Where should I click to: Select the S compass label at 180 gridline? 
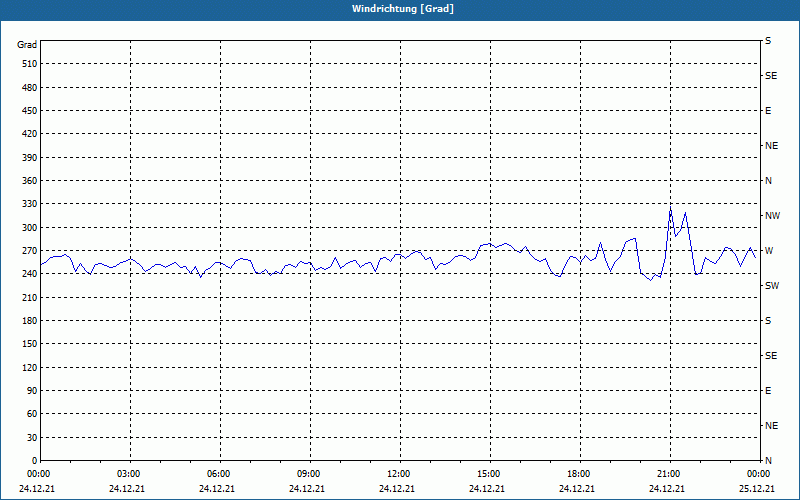[768, 321]
